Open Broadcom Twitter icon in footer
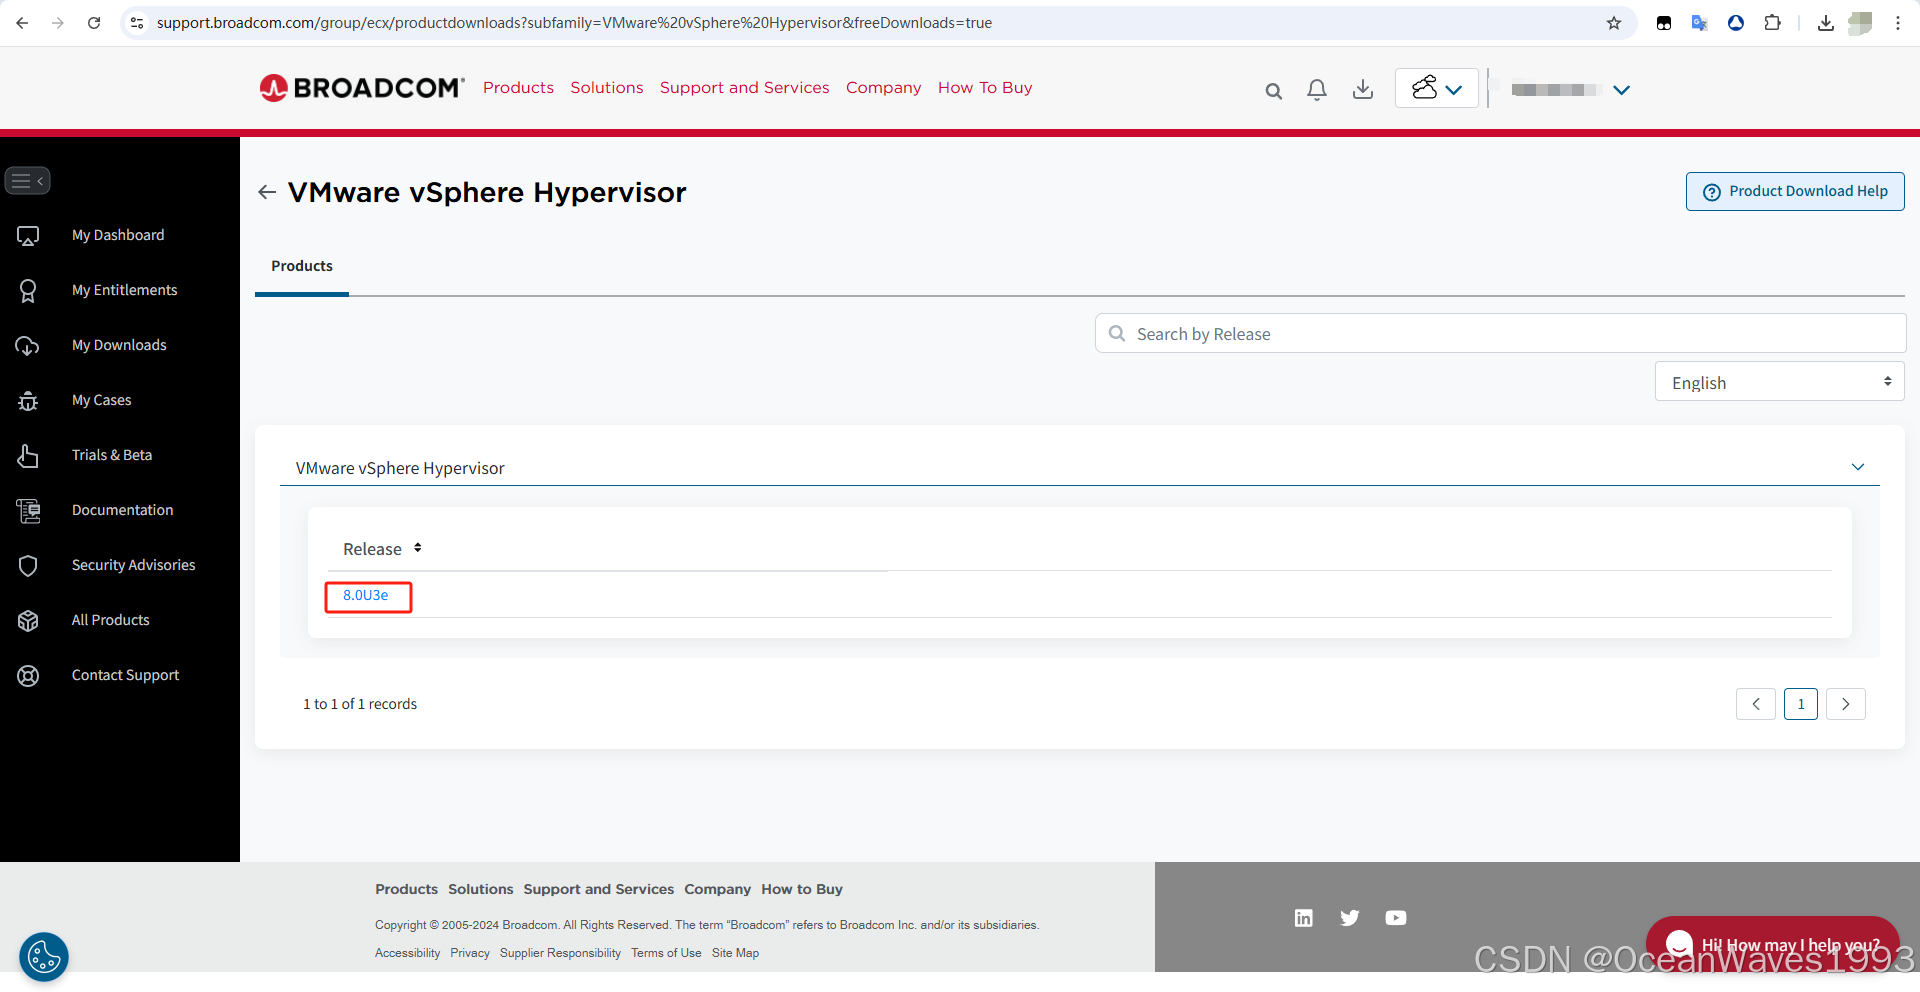 [1350, 918]
